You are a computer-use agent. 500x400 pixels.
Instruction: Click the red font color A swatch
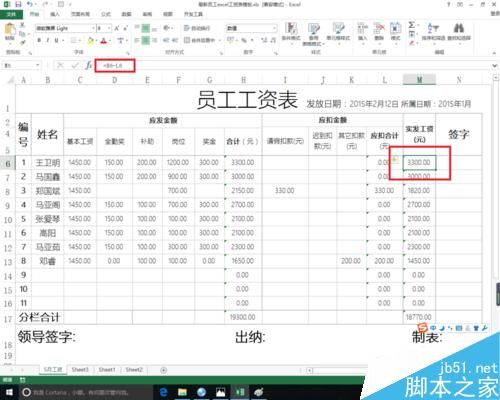pos(104,41)
